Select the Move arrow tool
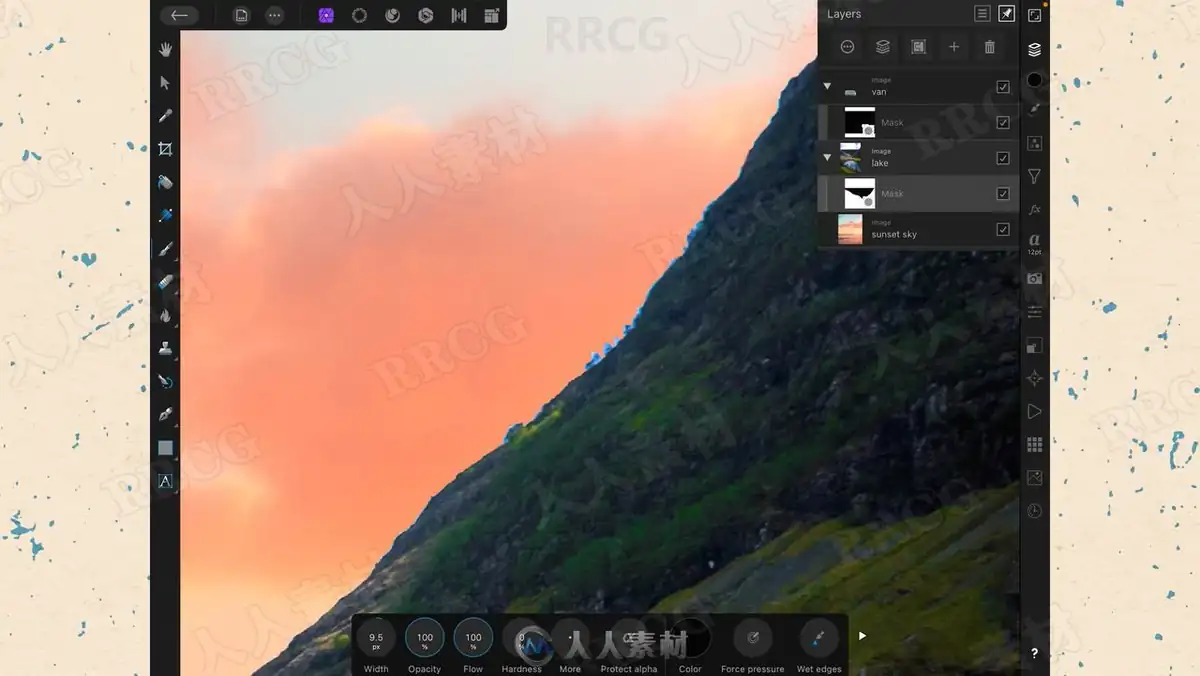Viewport: 1200px width, 676px height. point(165,82)
